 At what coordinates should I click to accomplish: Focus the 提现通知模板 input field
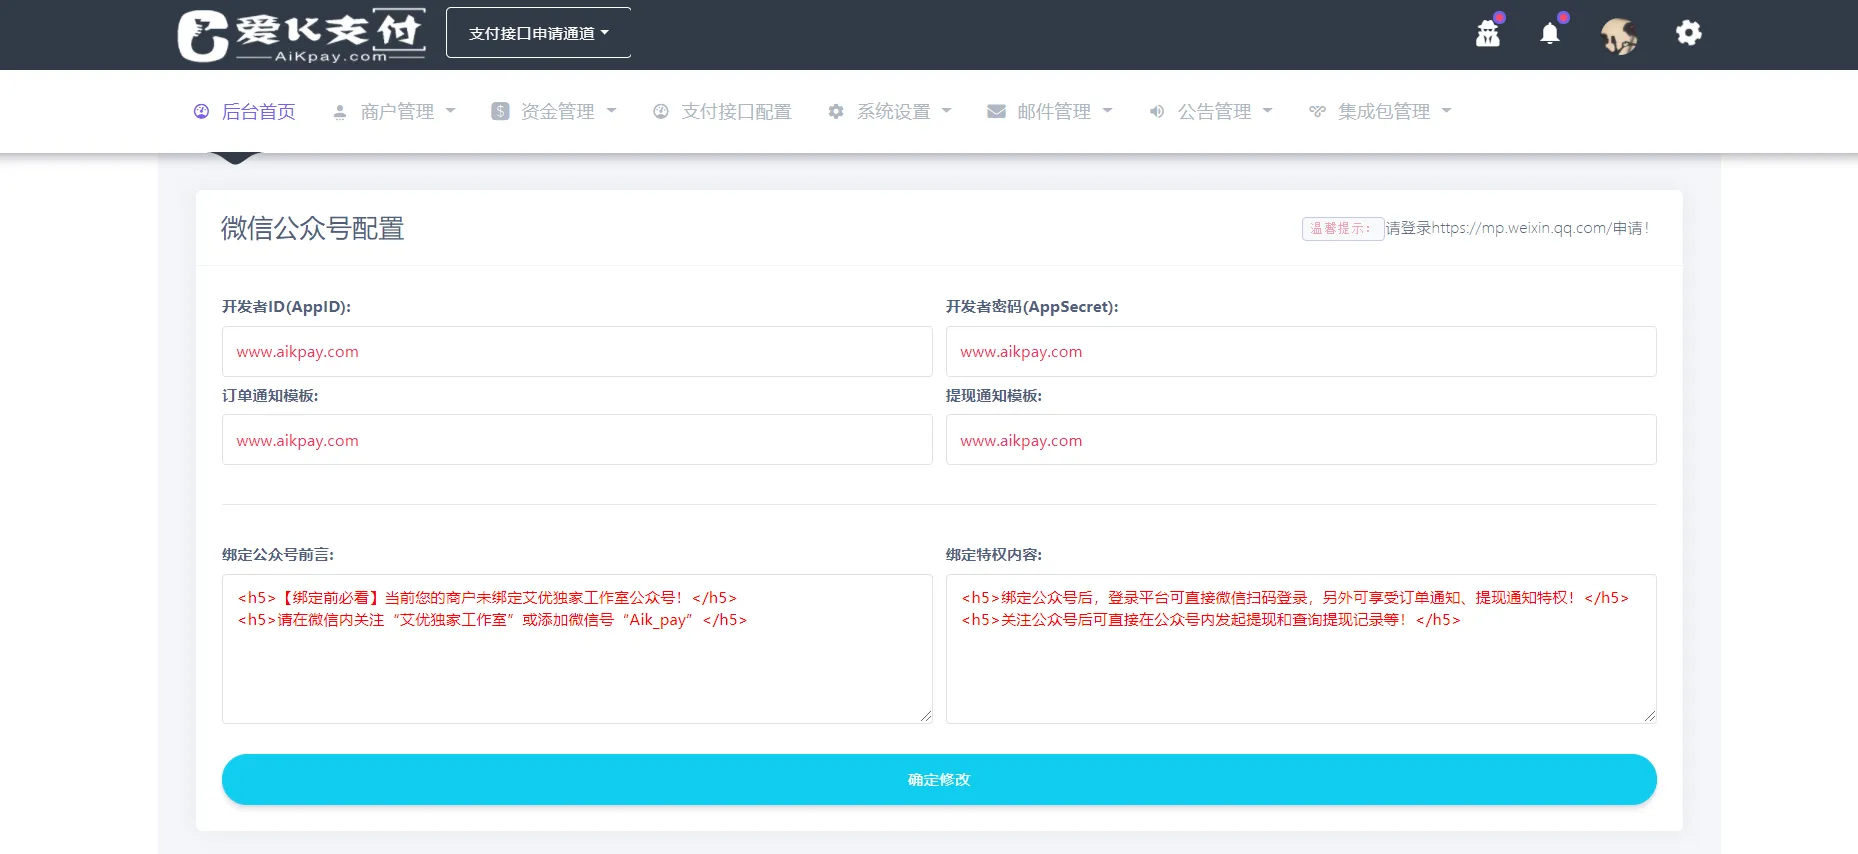[x=1301, y=440]
